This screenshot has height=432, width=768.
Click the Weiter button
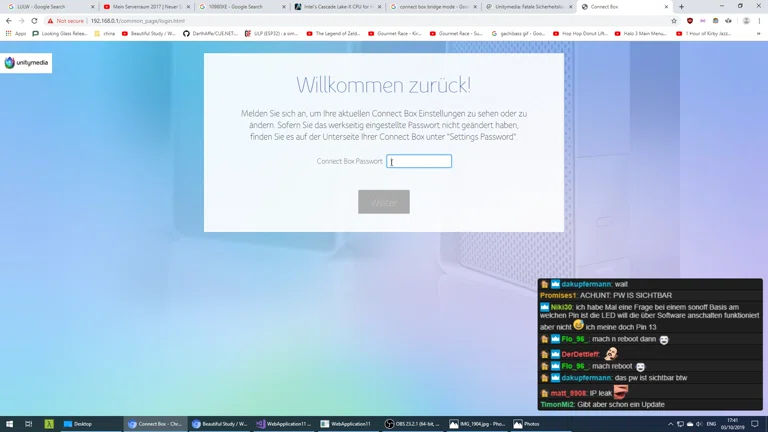click(384, 202)
